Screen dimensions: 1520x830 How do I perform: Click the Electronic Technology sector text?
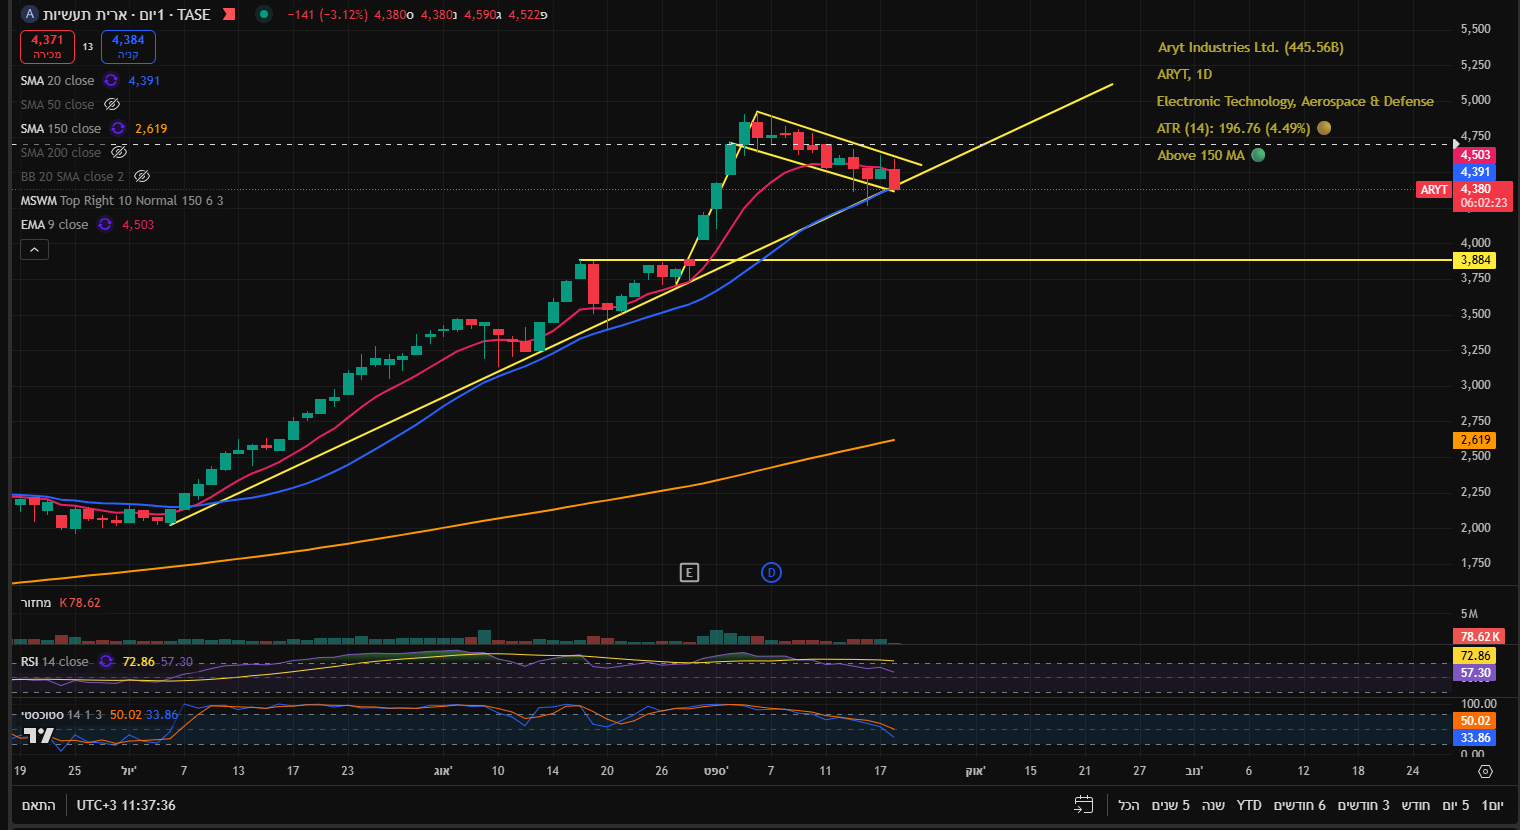coord(1295,101)
